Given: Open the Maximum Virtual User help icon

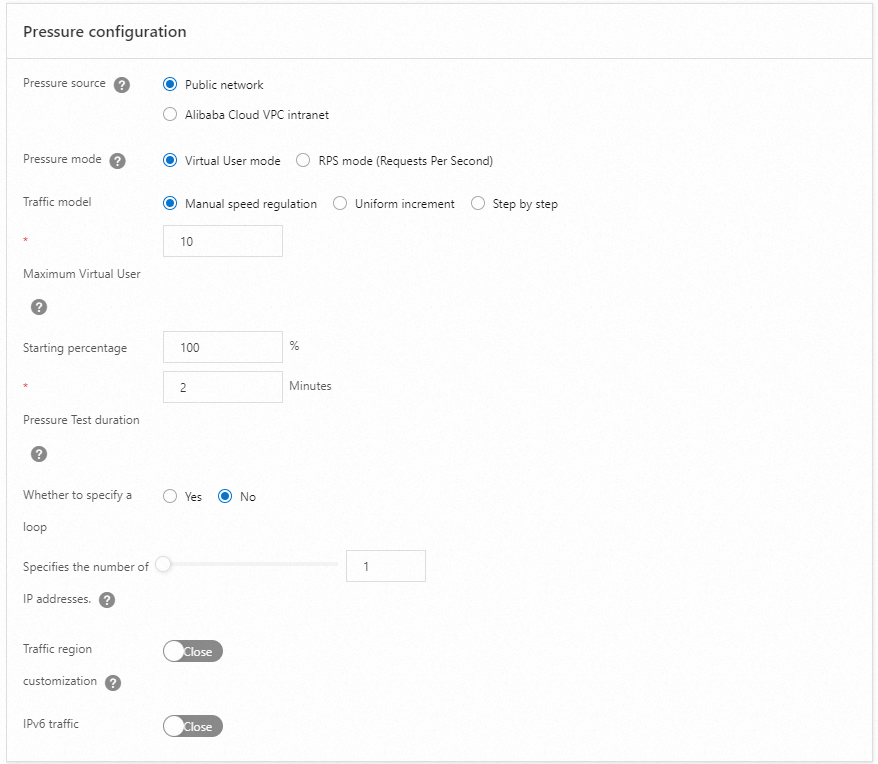Looking at the screenshot, I should coord(39,307).
